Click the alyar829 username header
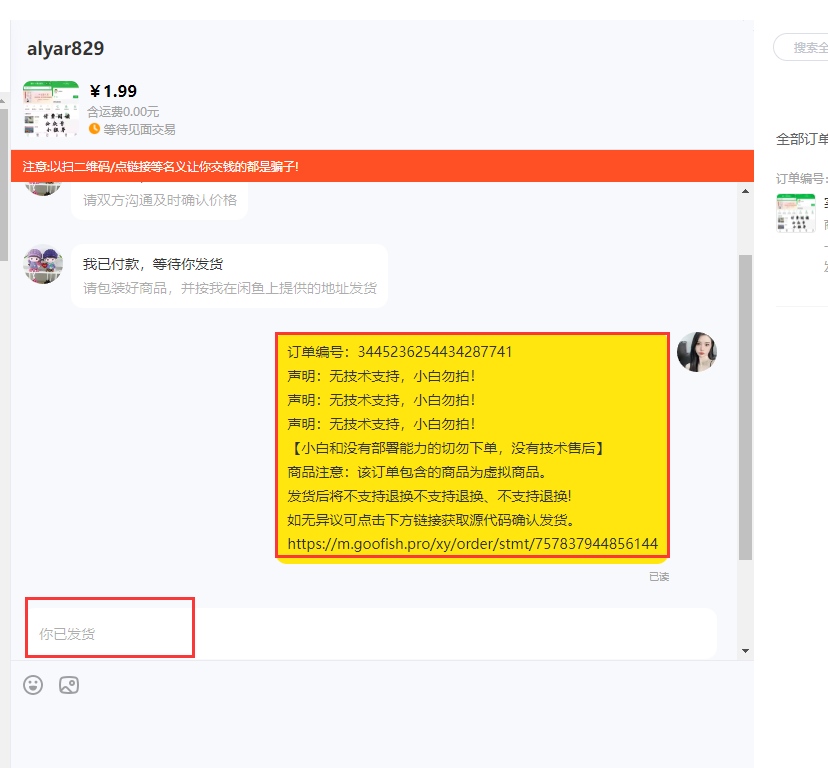This screenshot has height=768, width=828. (x=65, y=48)
